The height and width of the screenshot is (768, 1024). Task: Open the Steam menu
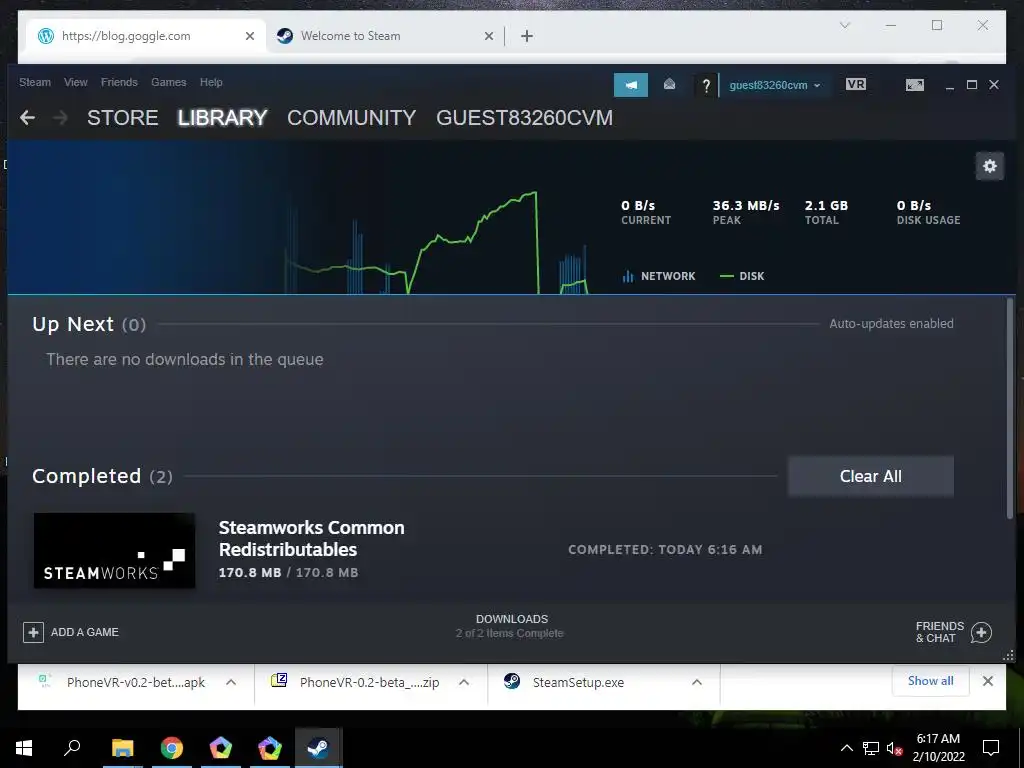coord(35,82)
